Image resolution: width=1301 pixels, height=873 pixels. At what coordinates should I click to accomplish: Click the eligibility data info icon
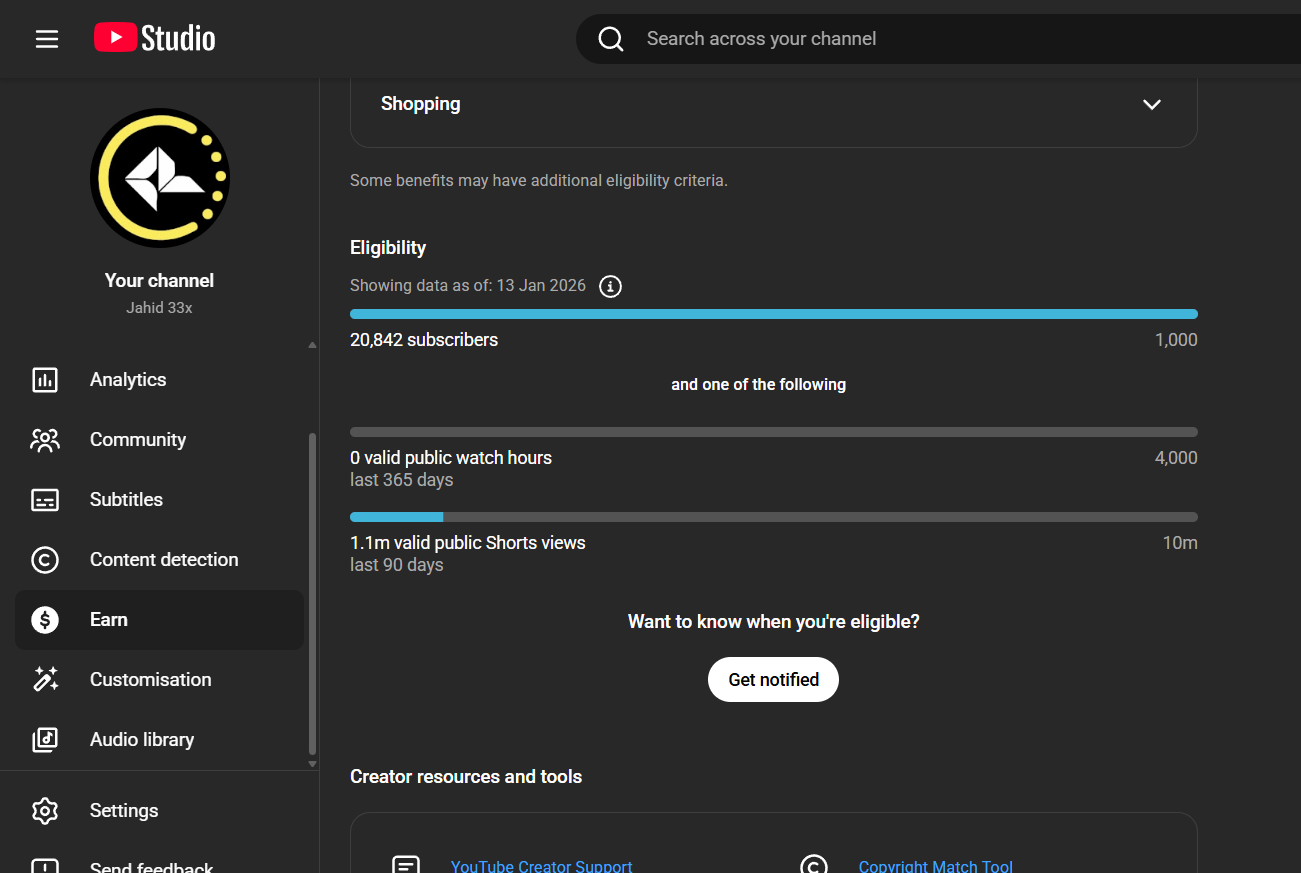(x=610, y=287)
